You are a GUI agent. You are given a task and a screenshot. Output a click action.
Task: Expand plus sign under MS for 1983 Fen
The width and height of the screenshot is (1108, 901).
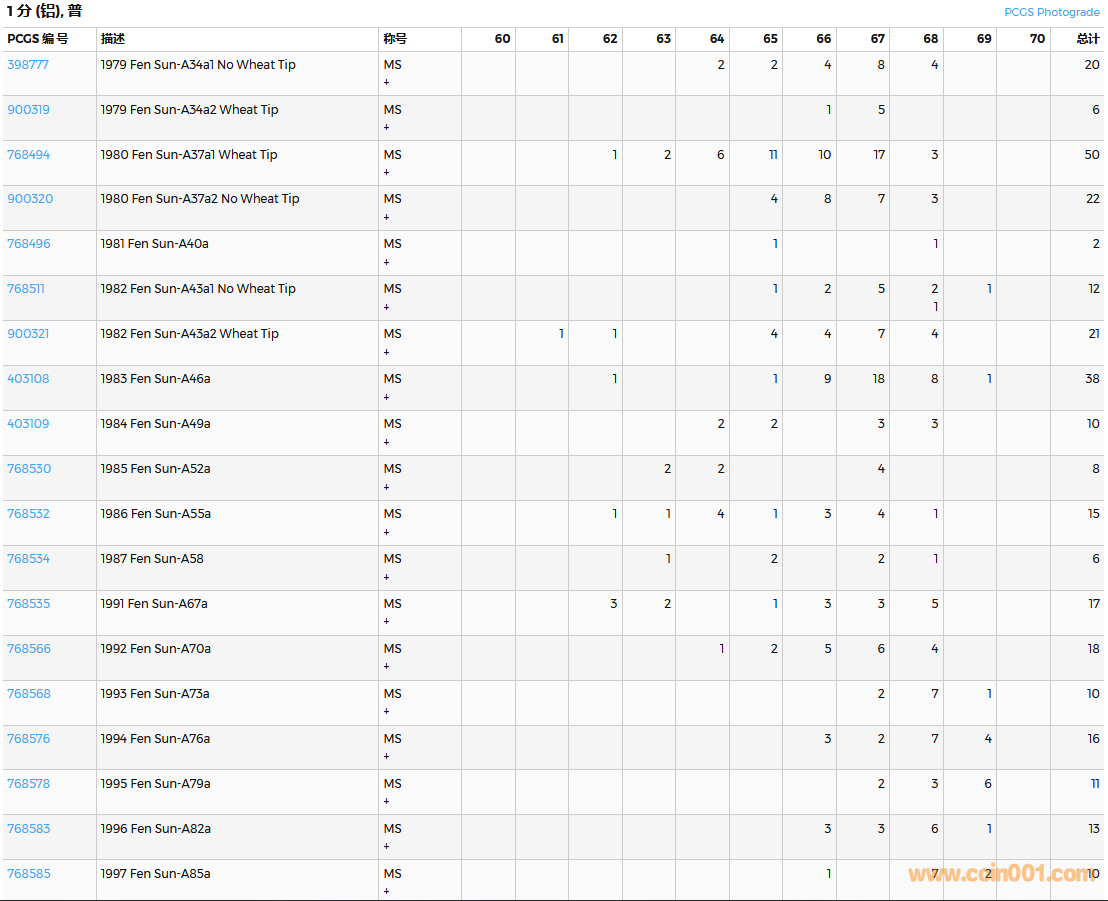click(x=387, y=397)
